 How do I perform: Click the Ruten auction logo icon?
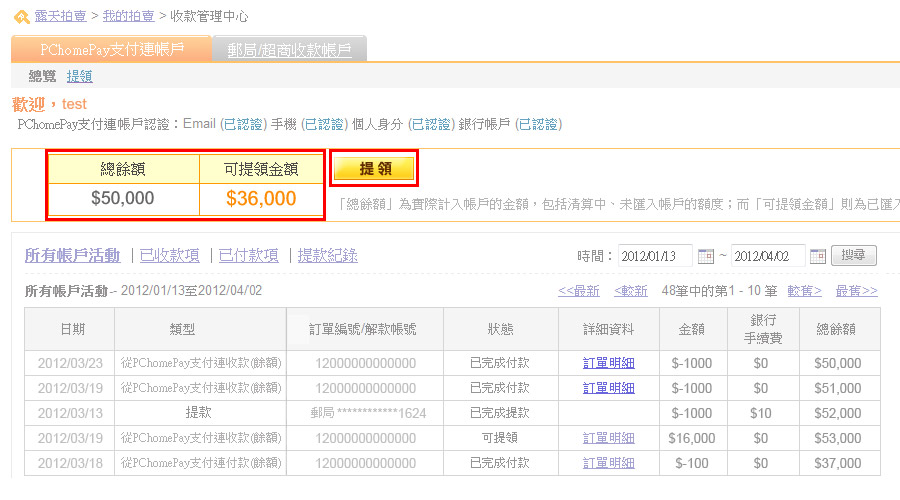tap(21, 17)
